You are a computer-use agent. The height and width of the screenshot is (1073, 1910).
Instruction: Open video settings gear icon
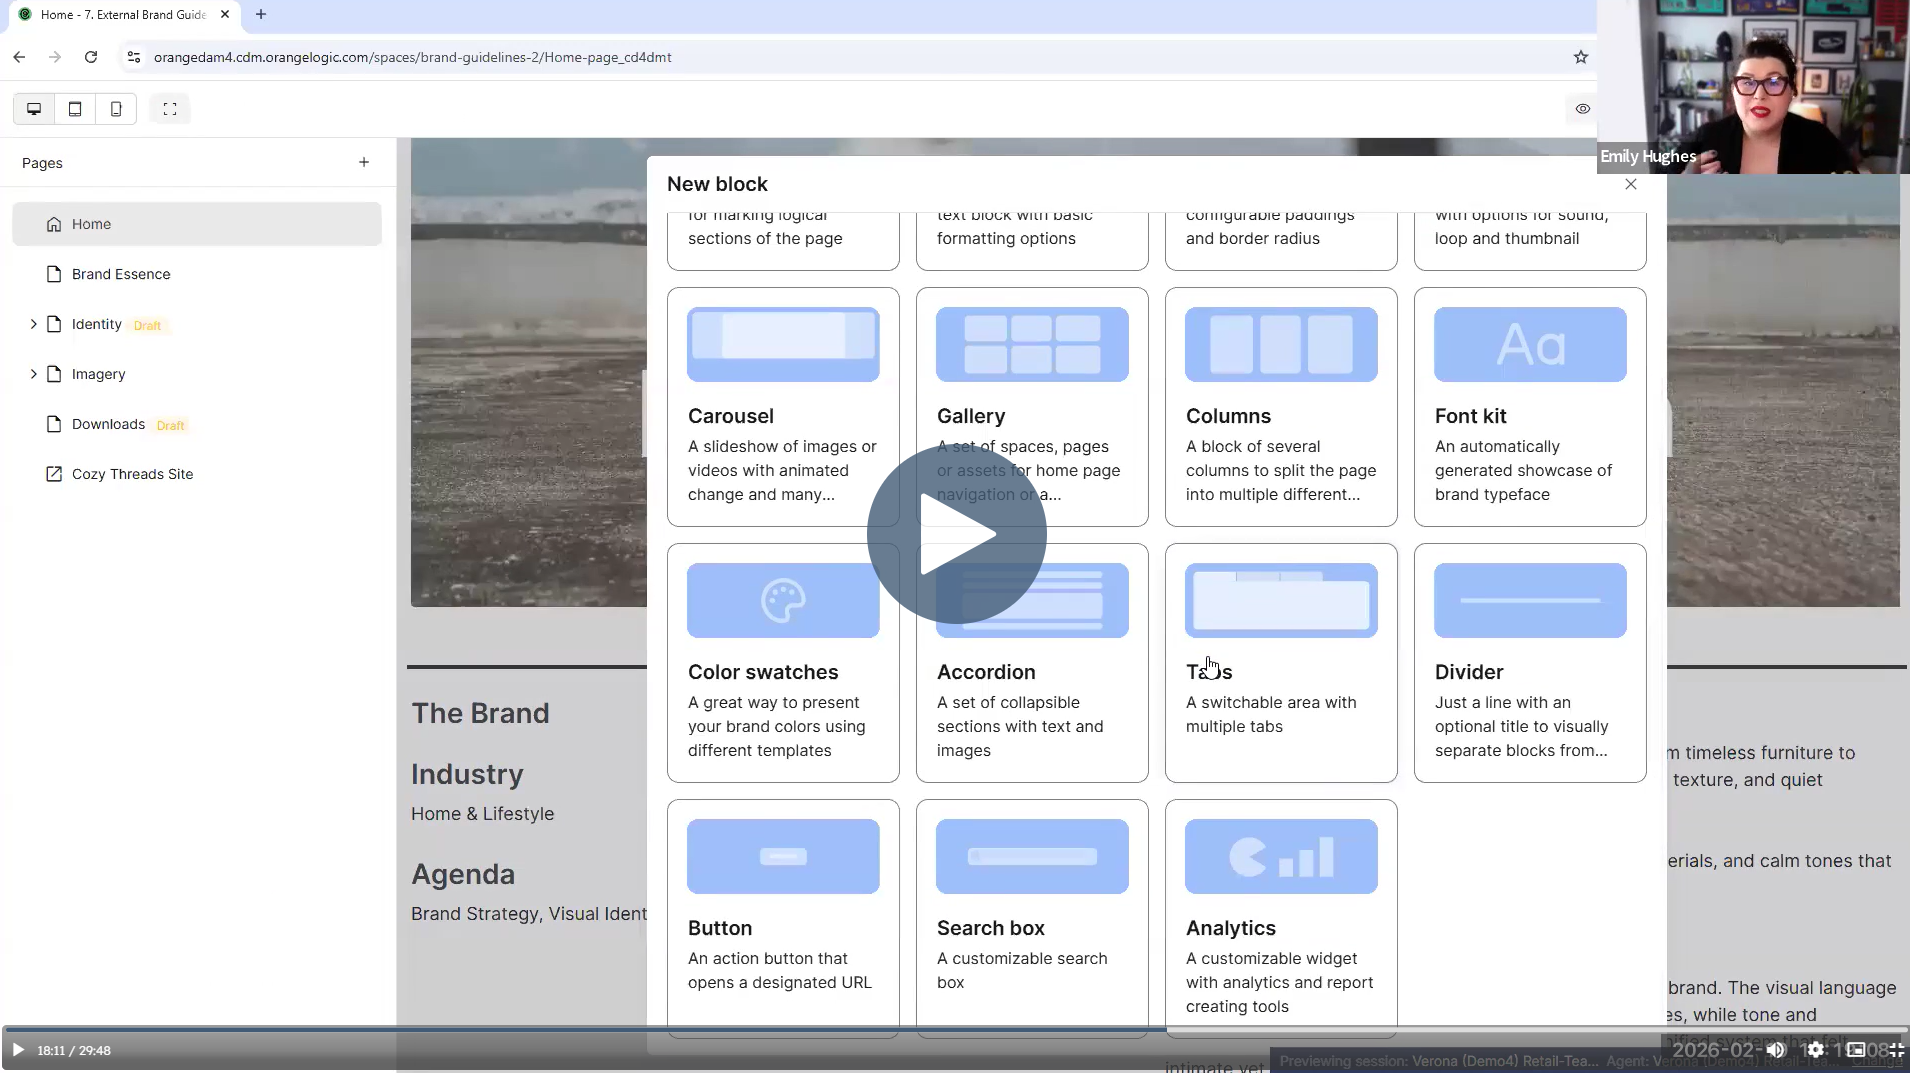click(x=1815, y=1050)
